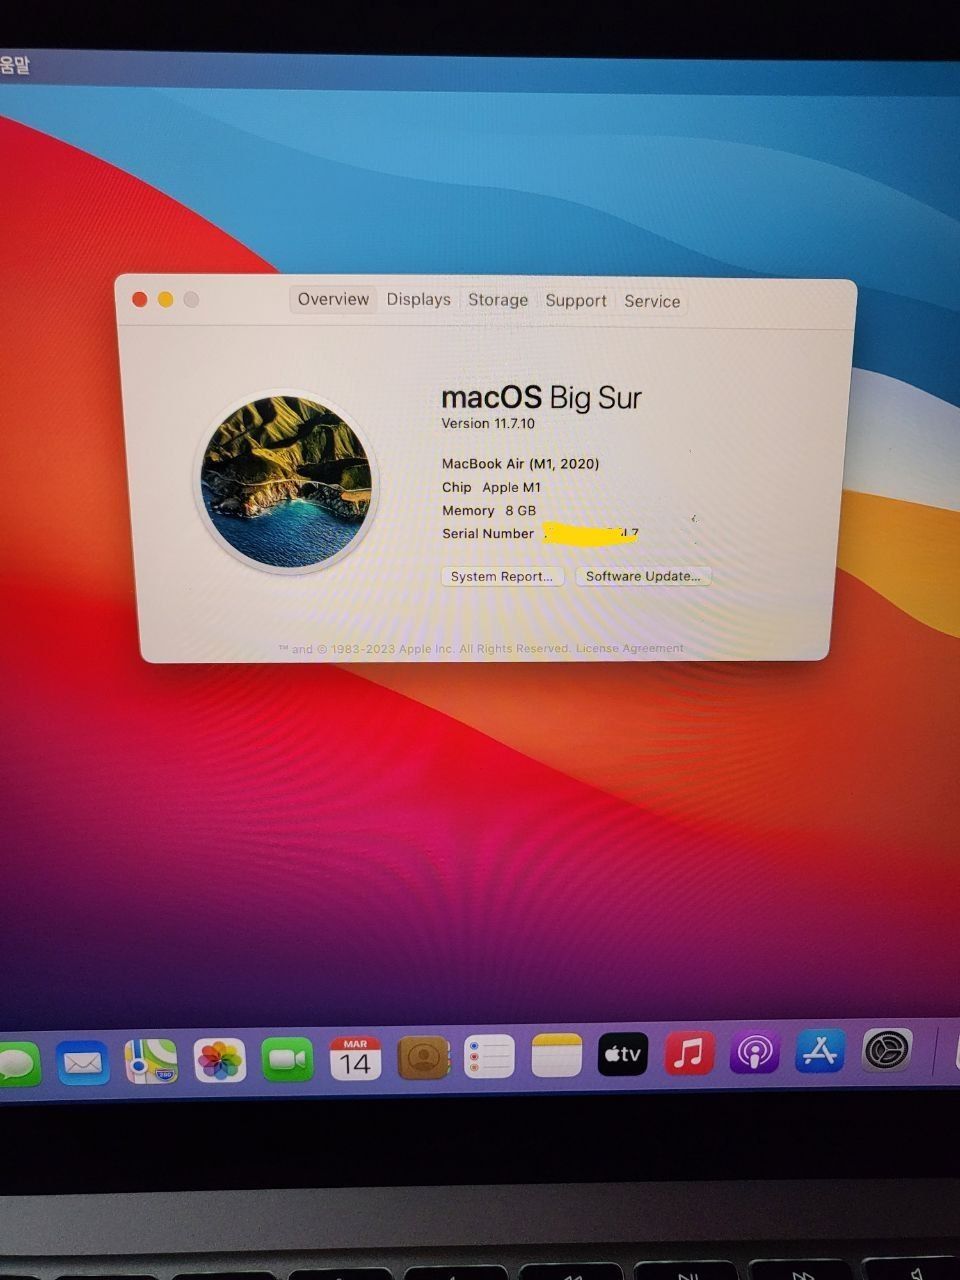Launch the Apple TV app
The image size is (960, 1280).
click(x=622, y=1054)
